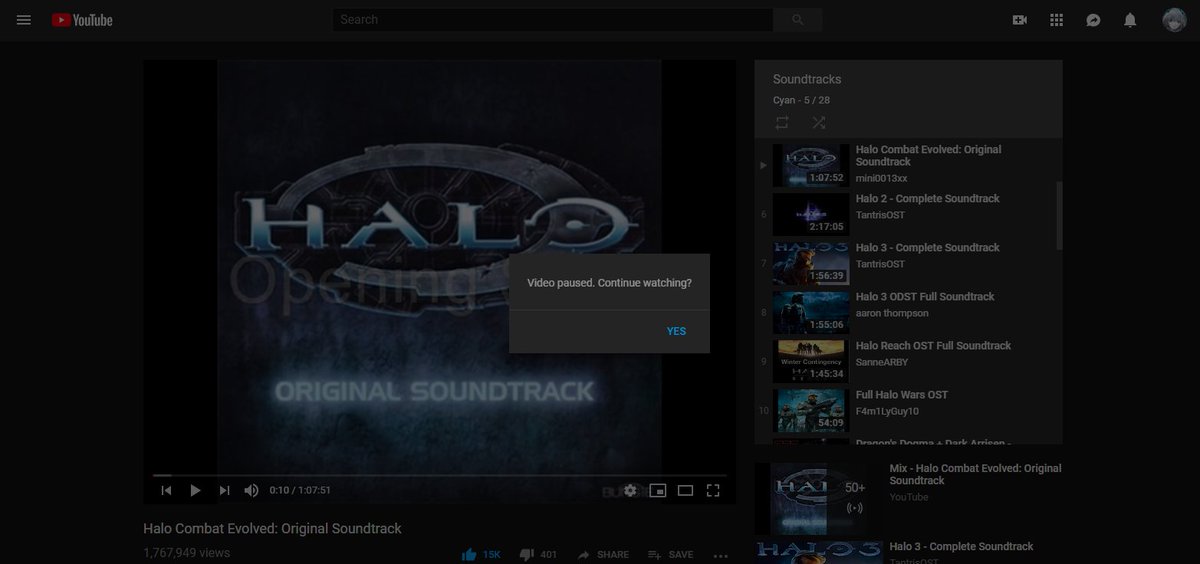
Task: Open the hamburger guide menu
Action: 24,20
